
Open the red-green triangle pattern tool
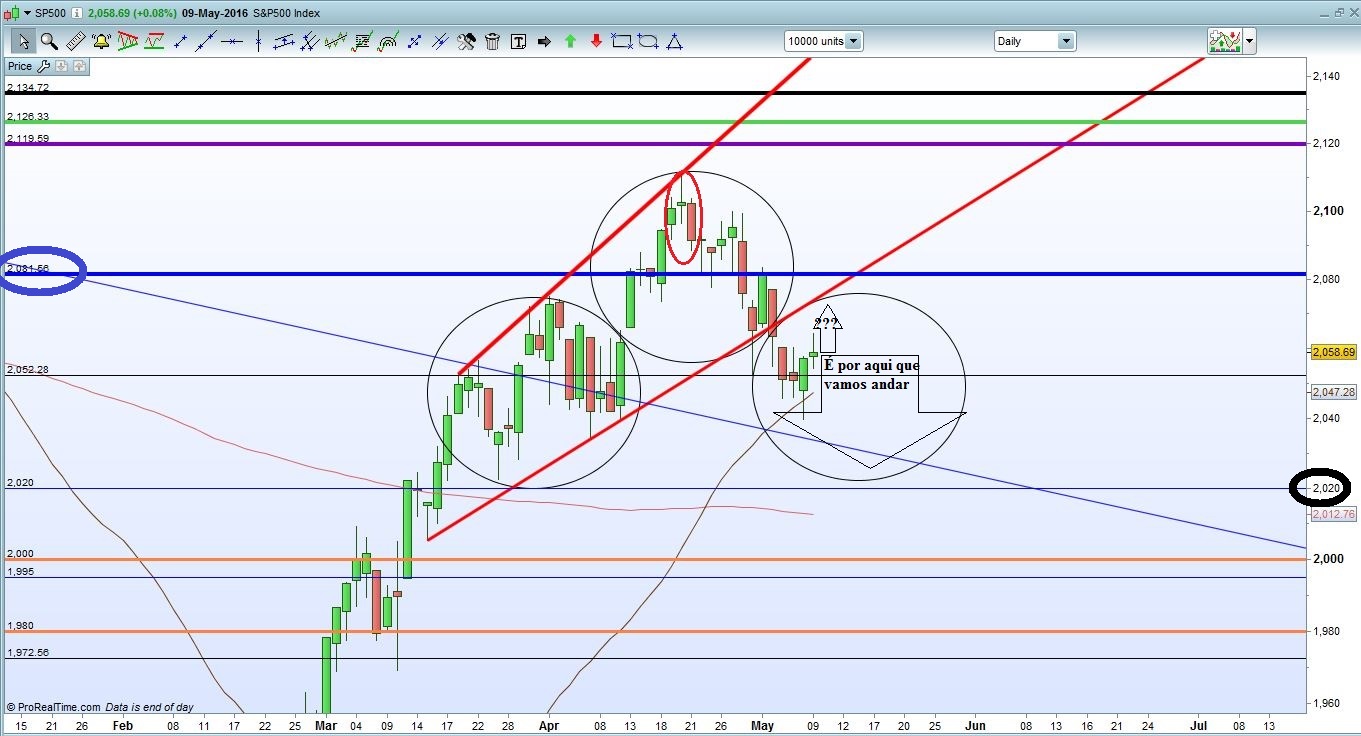coord(127,41)
